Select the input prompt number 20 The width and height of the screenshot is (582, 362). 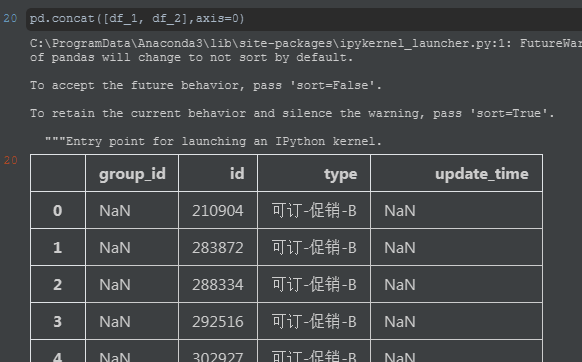tap(10, 19)
